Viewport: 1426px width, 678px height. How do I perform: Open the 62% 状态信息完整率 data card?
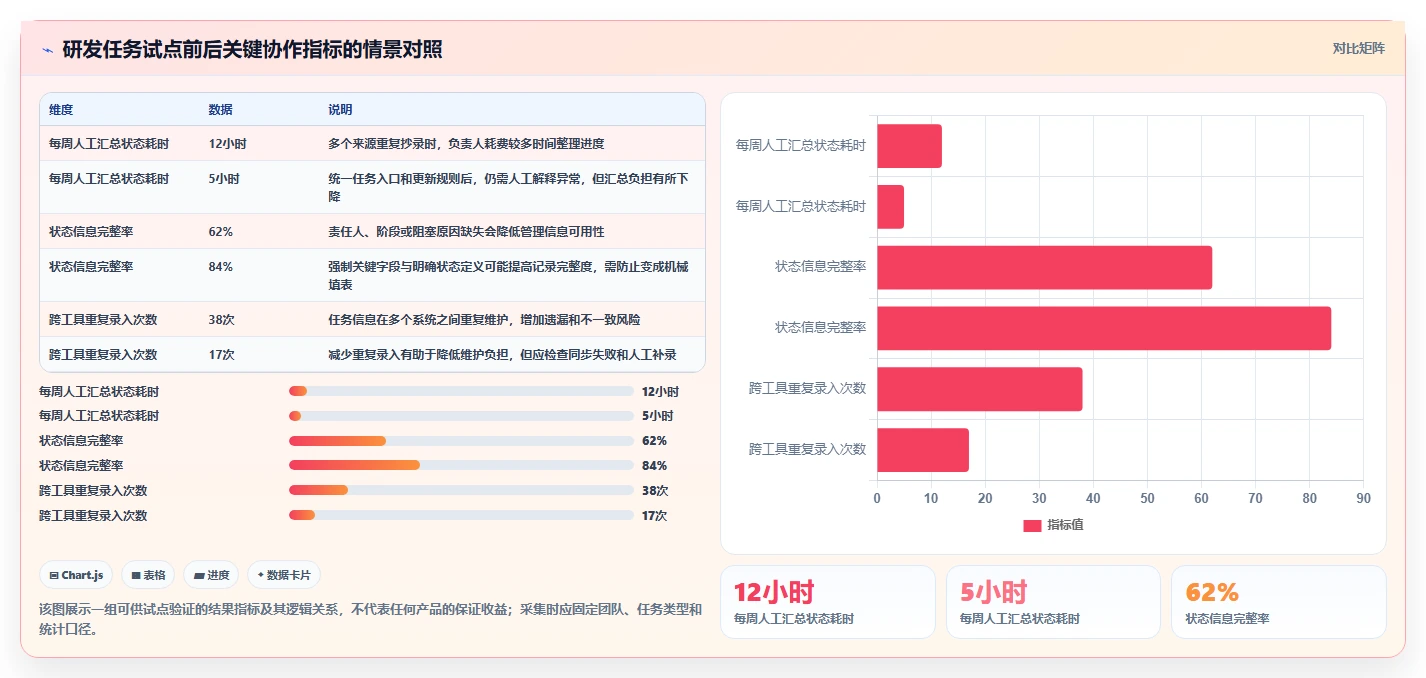[x=1279, y=602]
